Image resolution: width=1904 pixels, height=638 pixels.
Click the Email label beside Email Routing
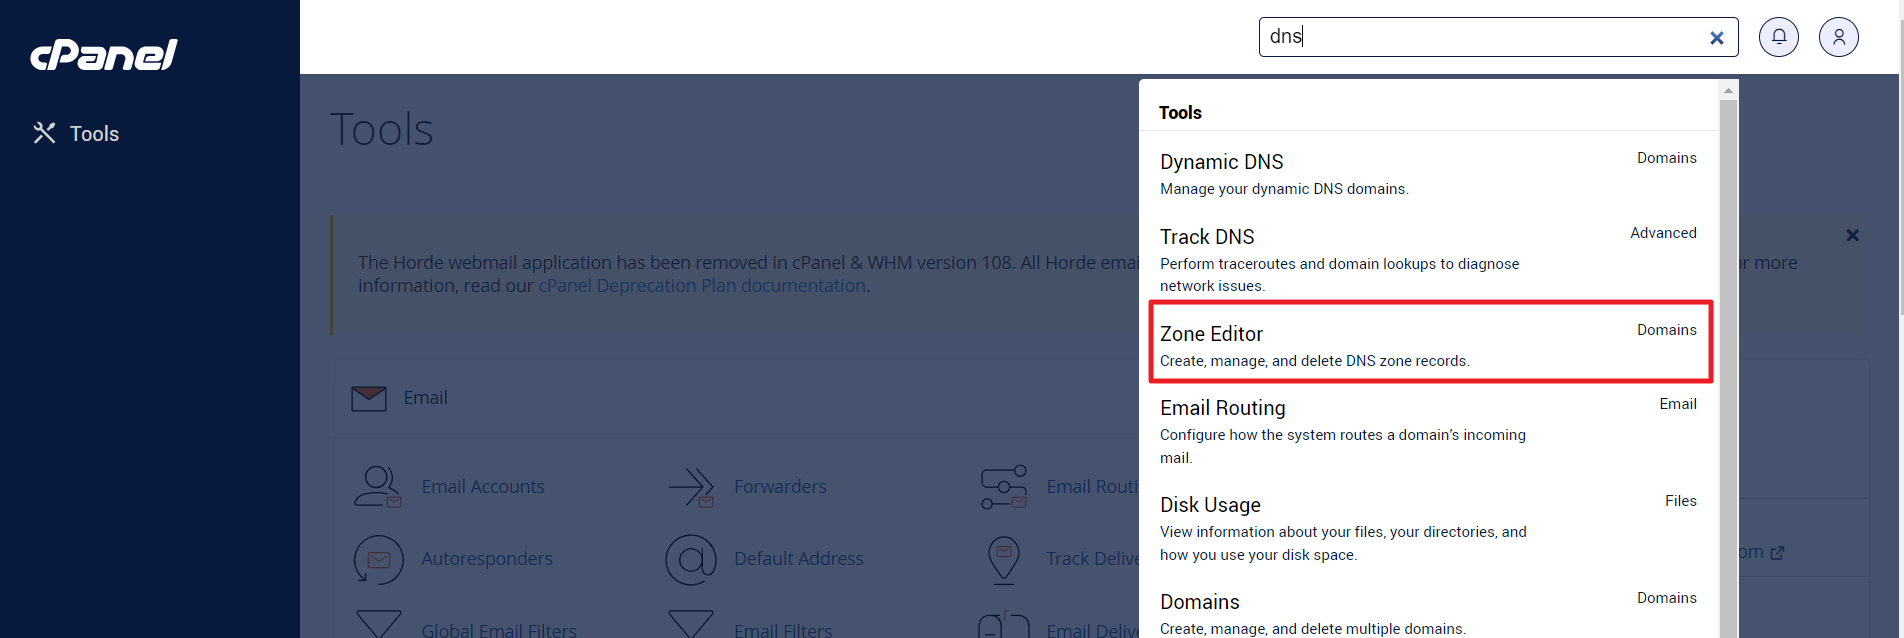pos(1678,404)
